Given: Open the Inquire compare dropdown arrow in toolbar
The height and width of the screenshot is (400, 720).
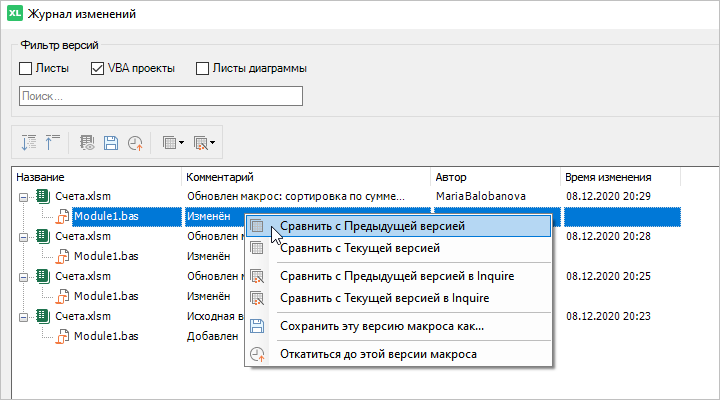Looking at the screenshot, I should (212, 143).
